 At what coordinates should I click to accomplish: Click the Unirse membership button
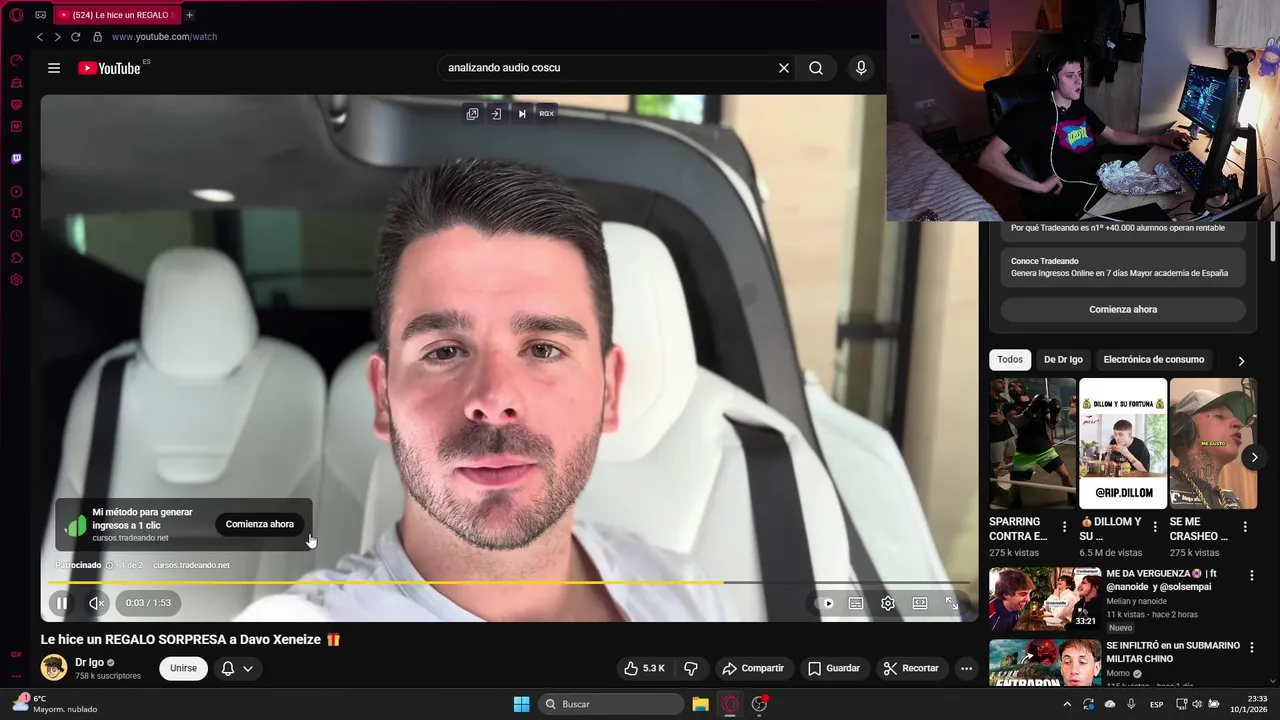183,668
